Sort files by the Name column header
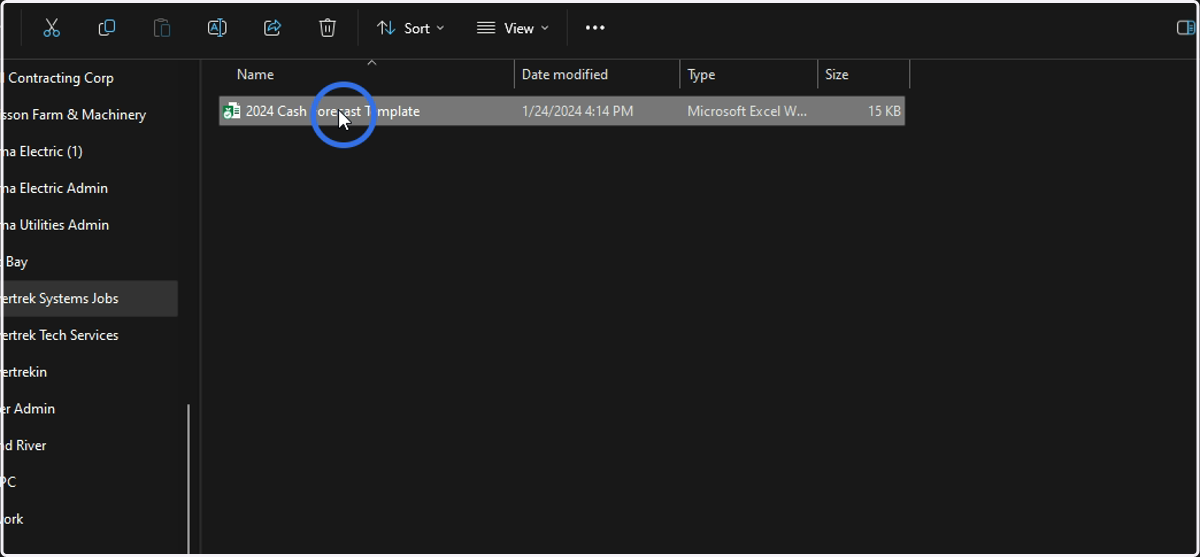The width and height of the screenshot is (1200, 557). pyautogui.click(x=368, y=75)
